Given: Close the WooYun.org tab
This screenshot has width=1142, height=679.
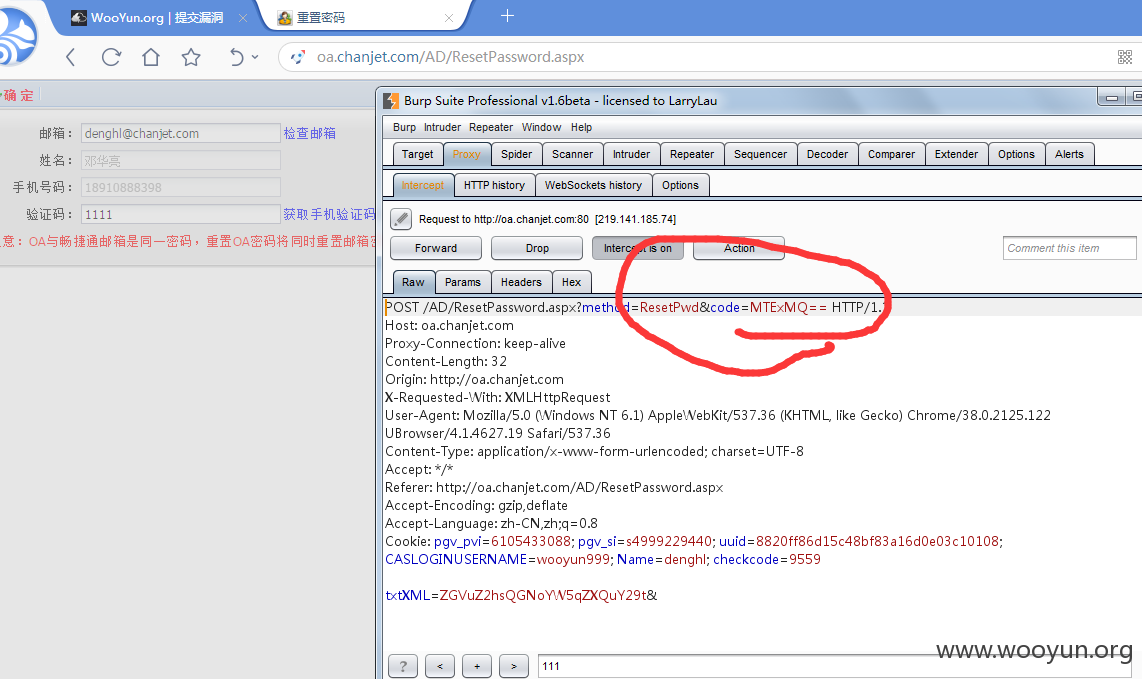Looking at the screenshot, I should pyautogui.click(x=243, y=17).
